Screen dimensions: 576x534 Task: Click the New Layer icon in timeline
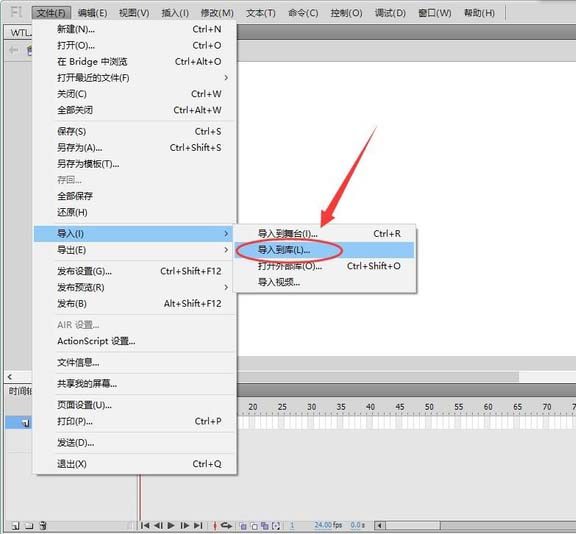tap(15, 526)
